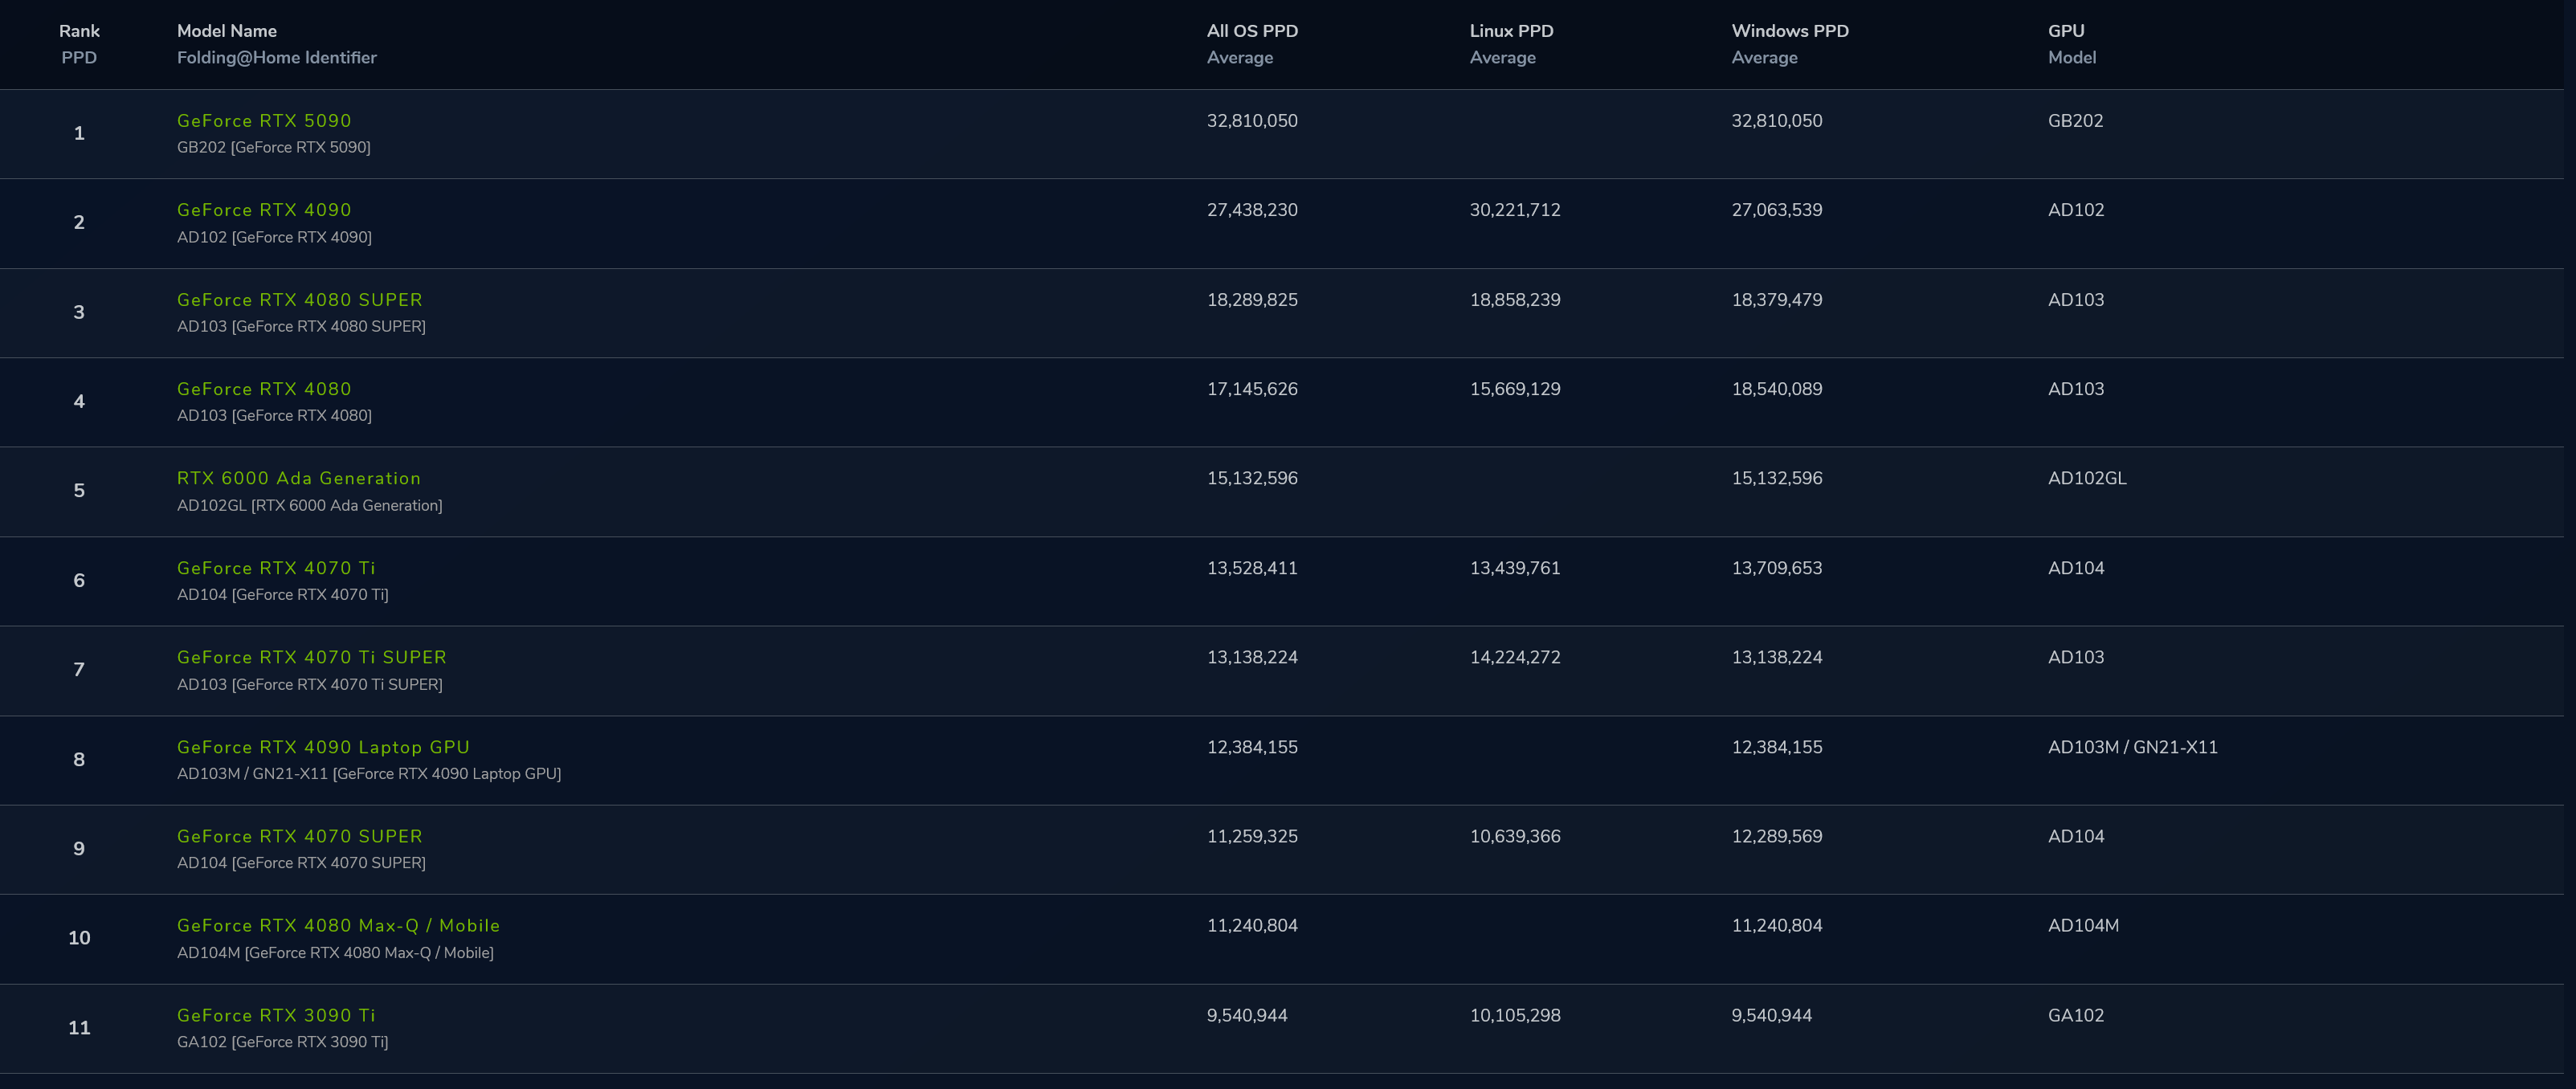Open the GeForce RTX 5090 link
This screenshot has height=1089, width=2576.
264,121
